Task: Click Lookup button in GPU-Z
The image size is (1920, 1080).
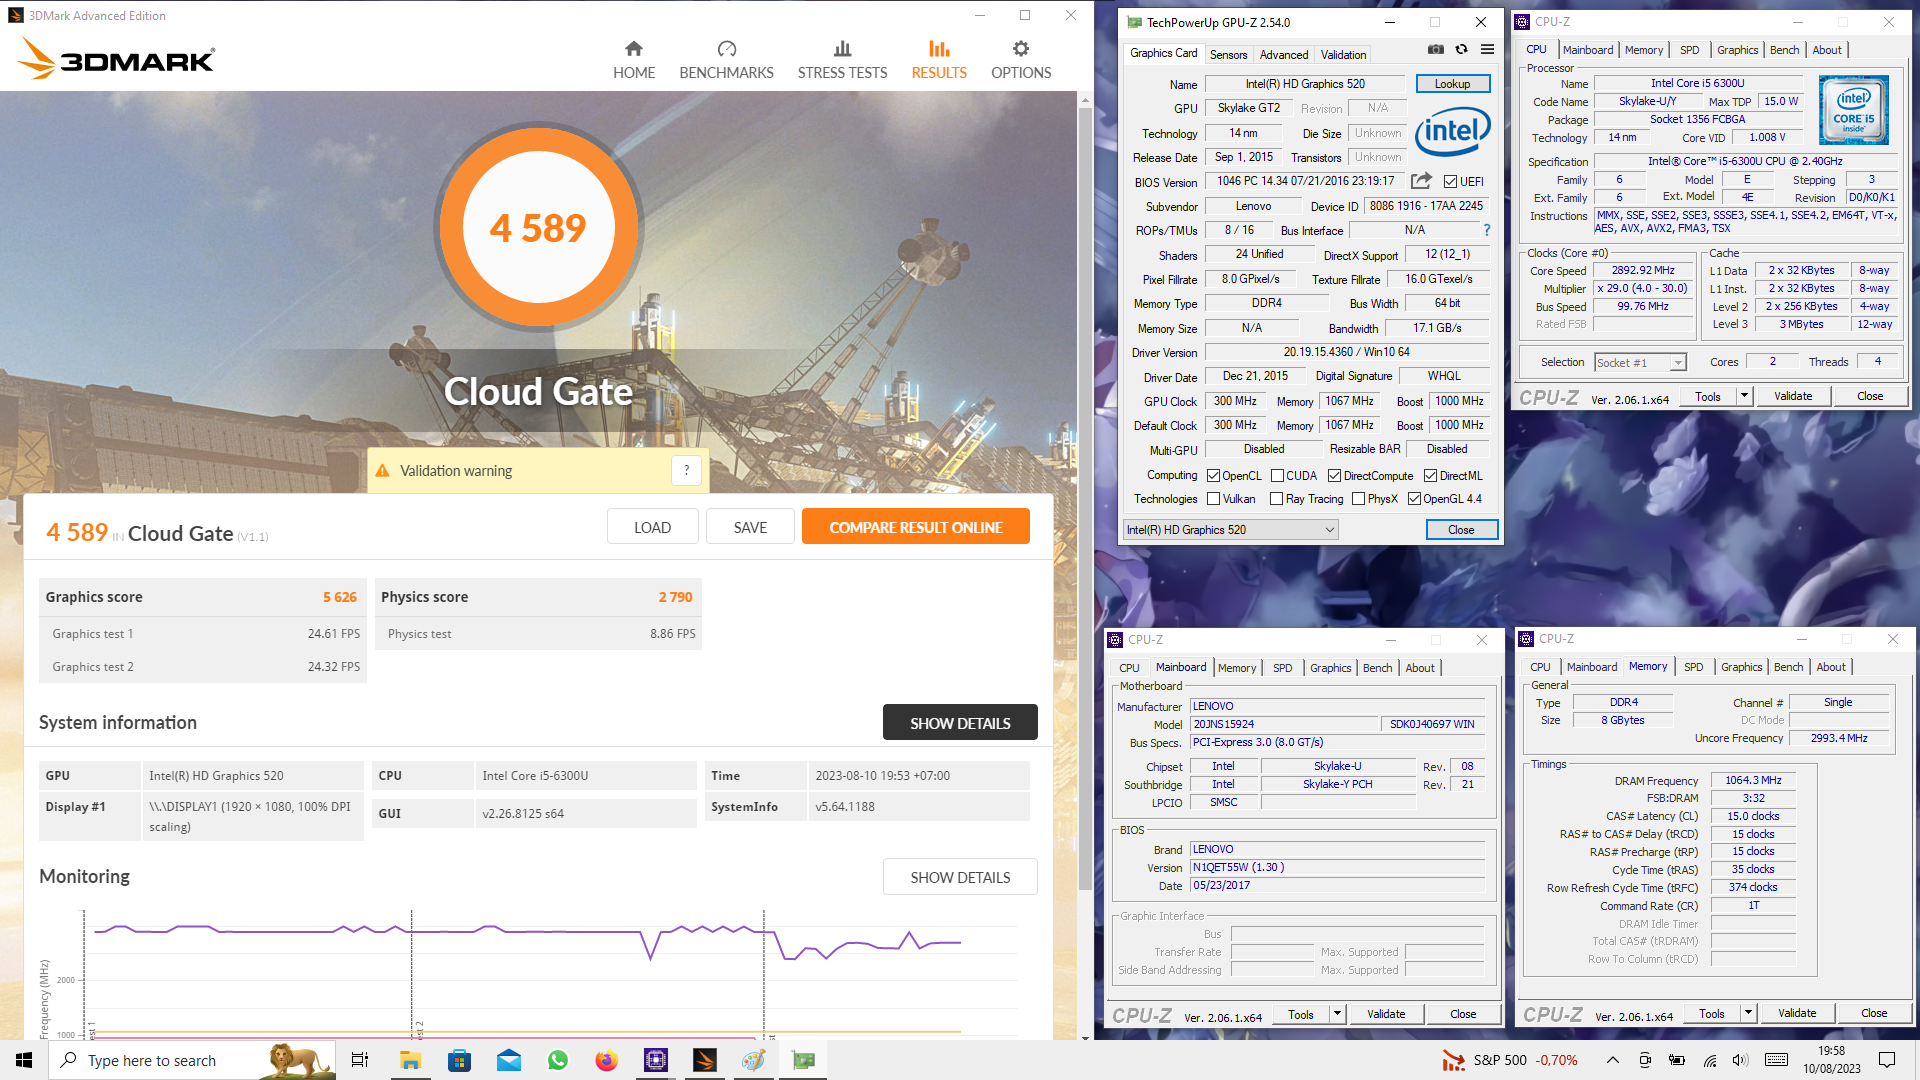Action: coord(1452,84)
